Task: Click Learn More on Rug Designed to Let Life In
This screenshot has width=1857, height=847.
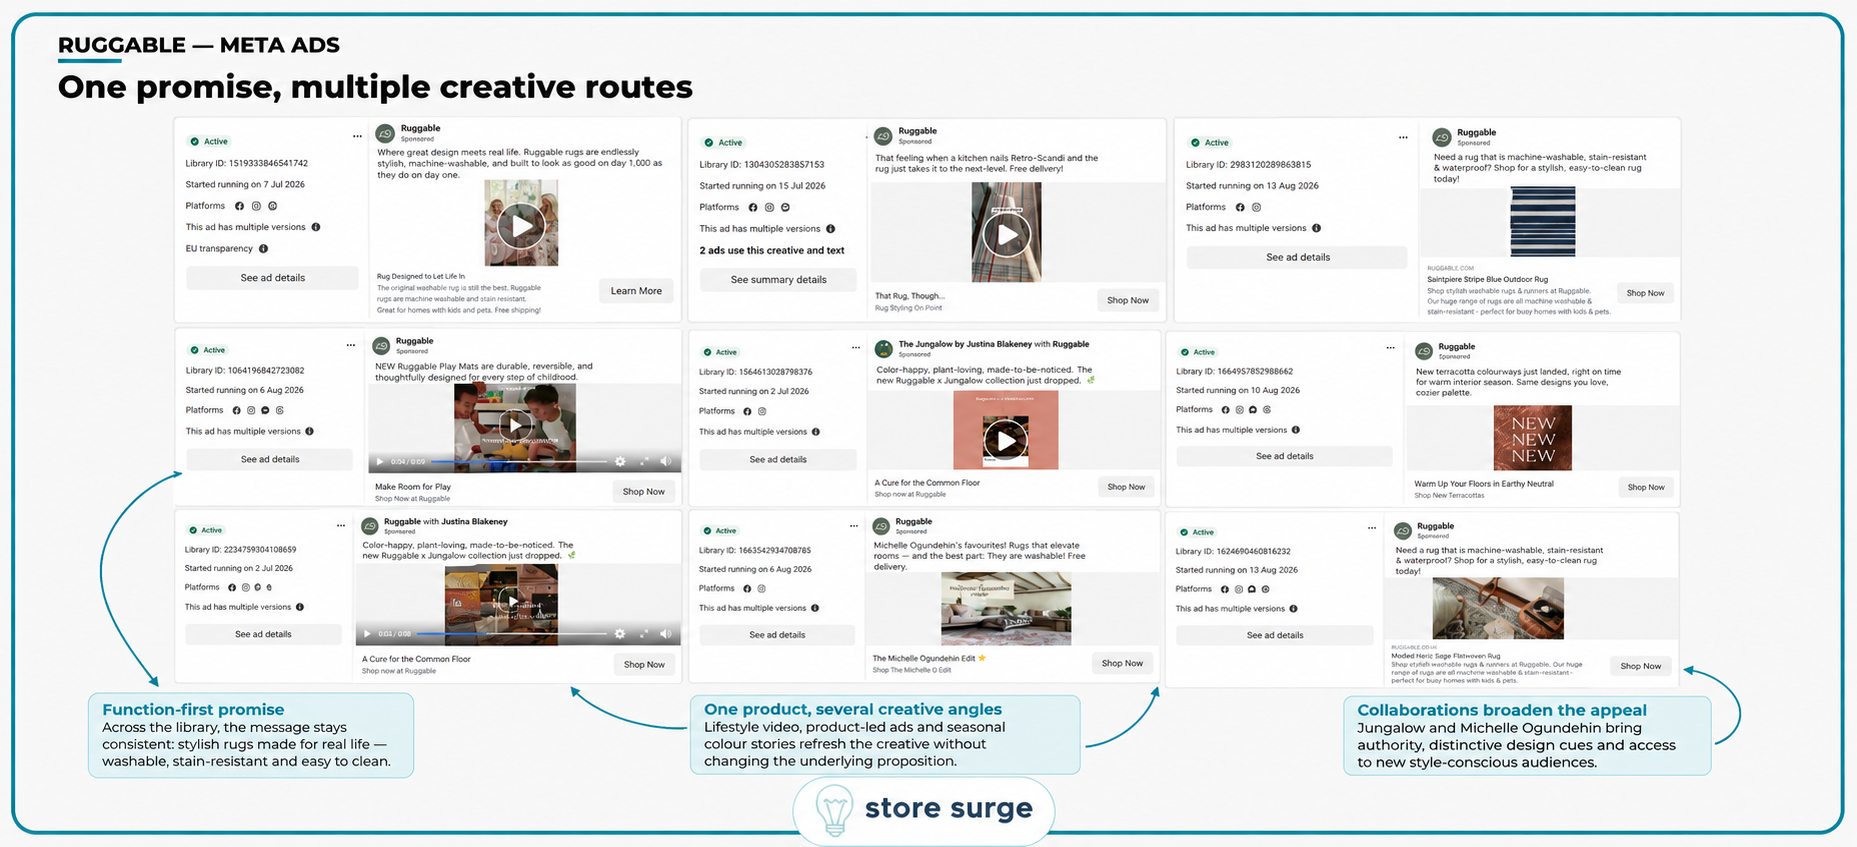Action: coord(636,291)
